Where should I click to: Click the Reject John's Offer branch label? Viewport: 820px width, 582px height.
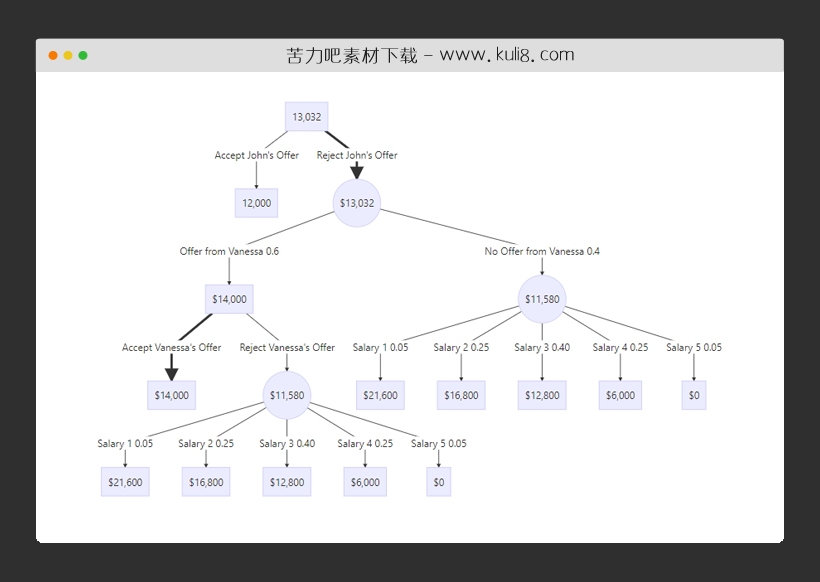point(357,155)
